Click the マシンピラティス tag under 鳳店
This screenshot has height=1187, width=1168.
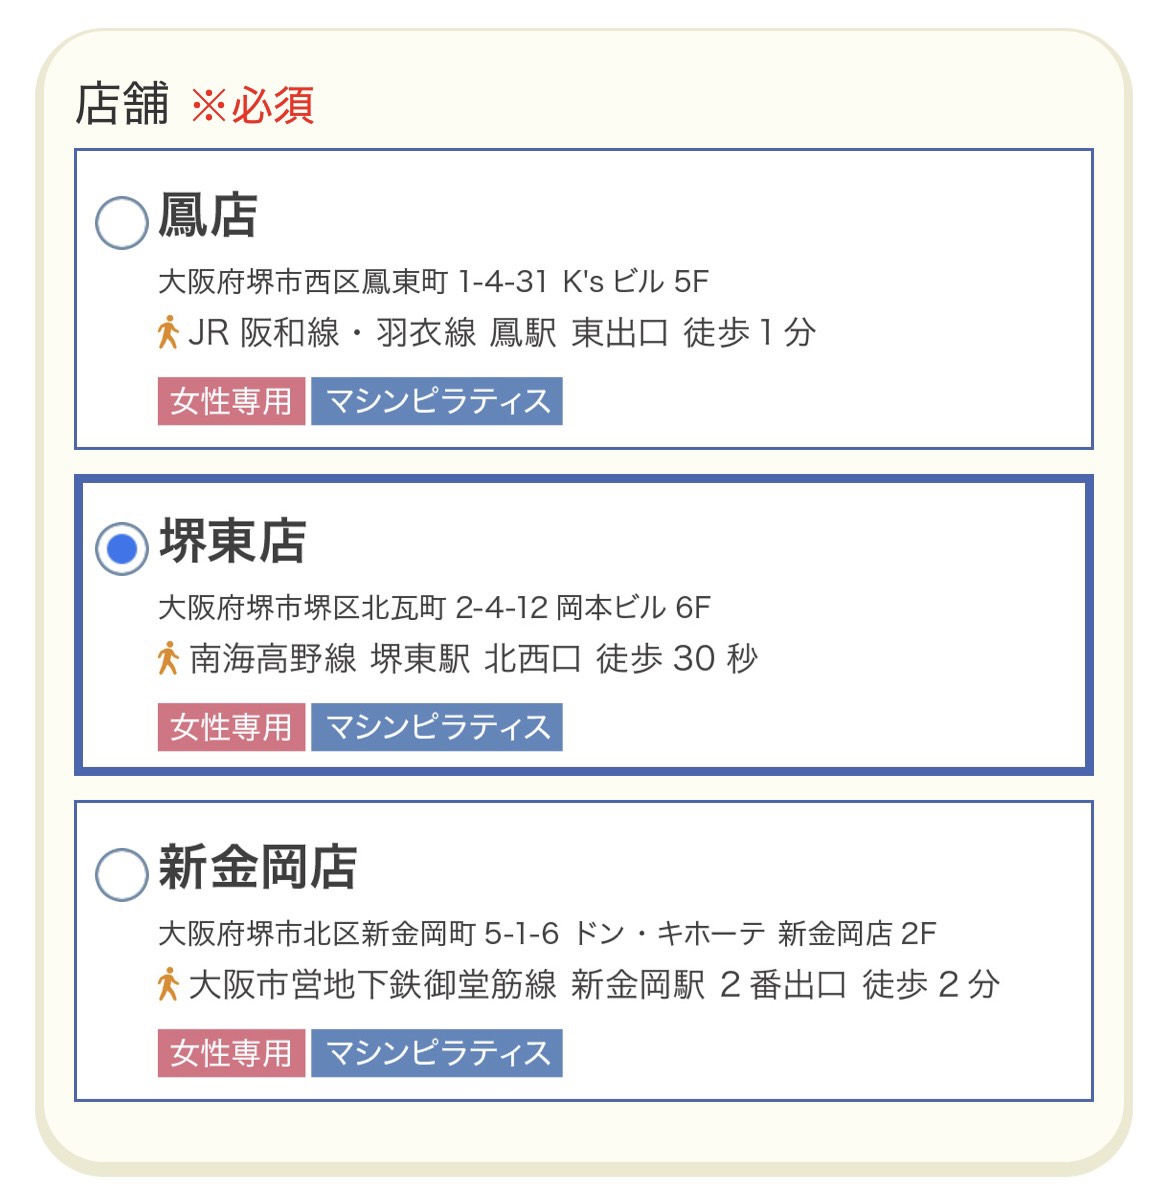pyautogui.click(x=437, y=401)
